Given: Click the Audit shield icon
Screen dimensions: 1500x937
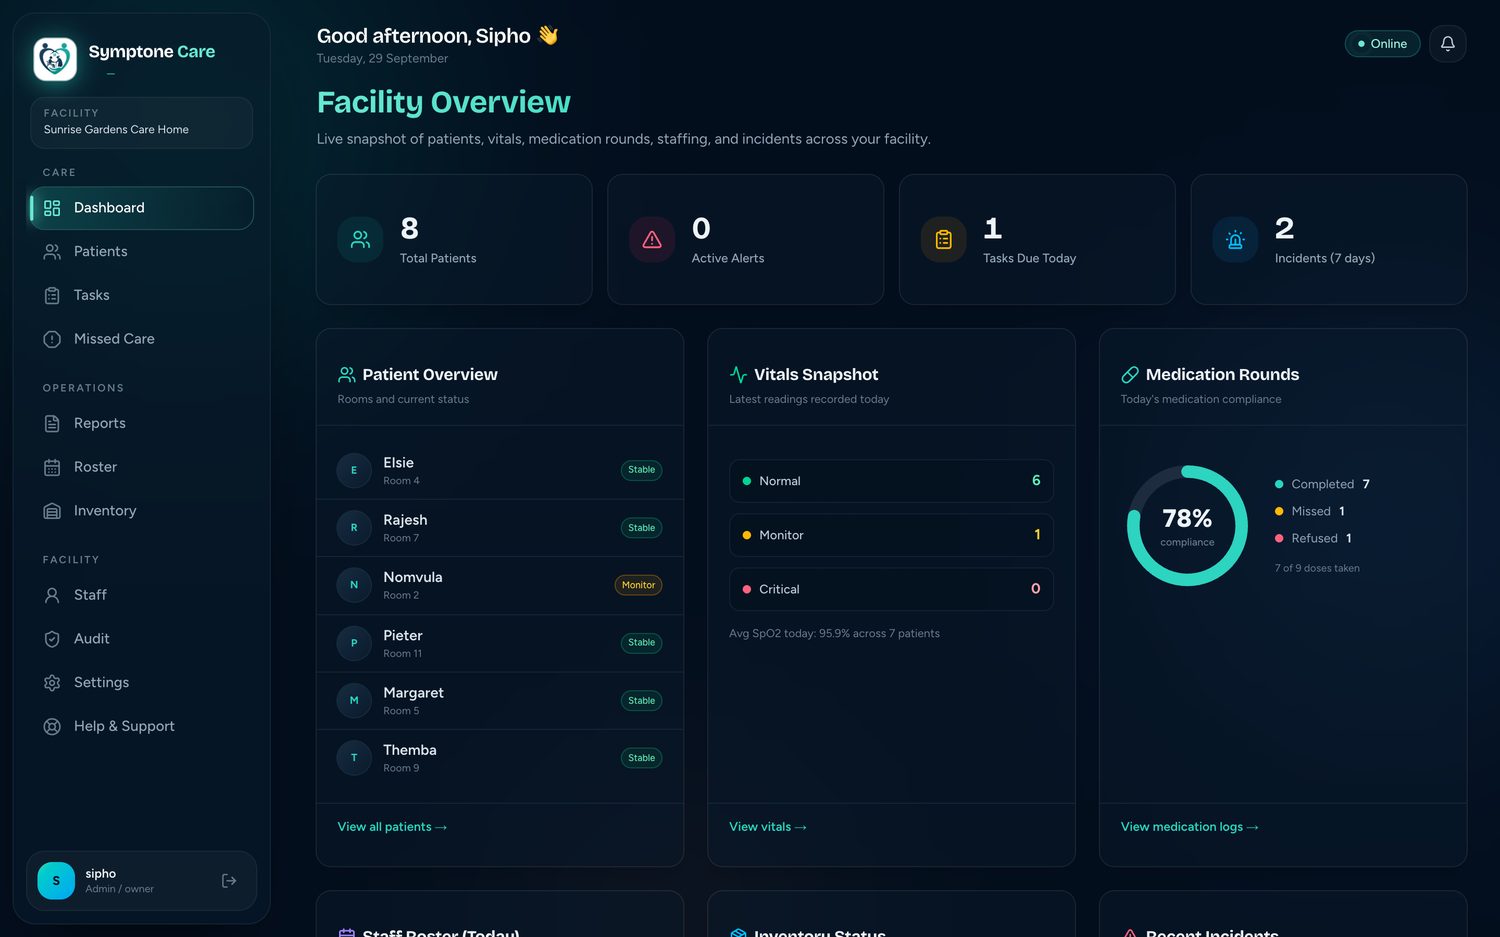Looking at the screenshot, I should 52,639.
